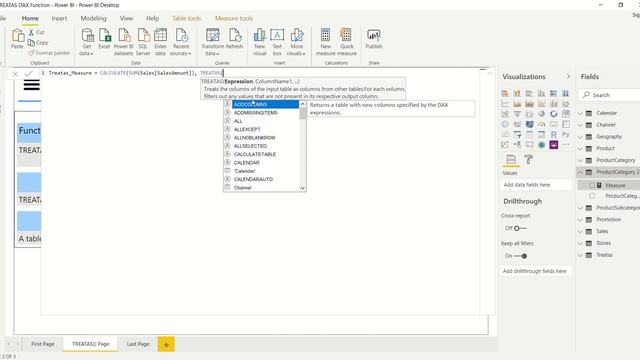
Task: Open More visuals menu
Action: [x=296, y=42]
